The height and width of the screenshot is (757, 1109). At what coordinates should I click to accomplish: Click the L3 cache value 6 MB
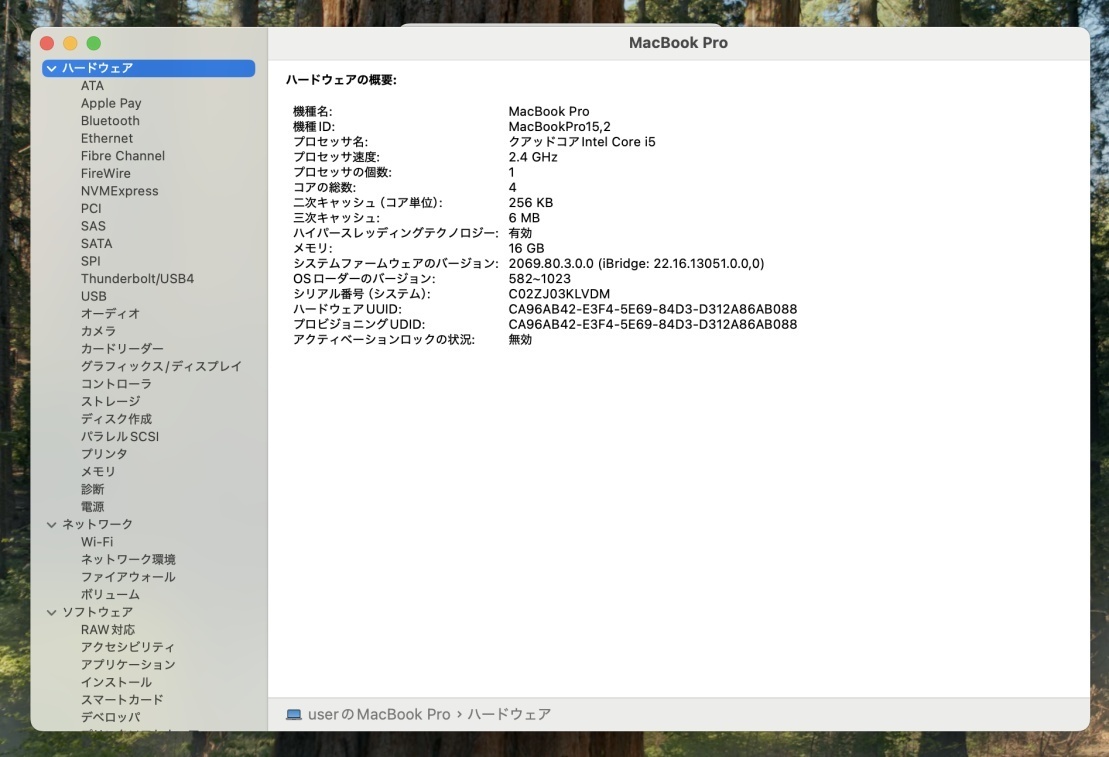(524, 218)
